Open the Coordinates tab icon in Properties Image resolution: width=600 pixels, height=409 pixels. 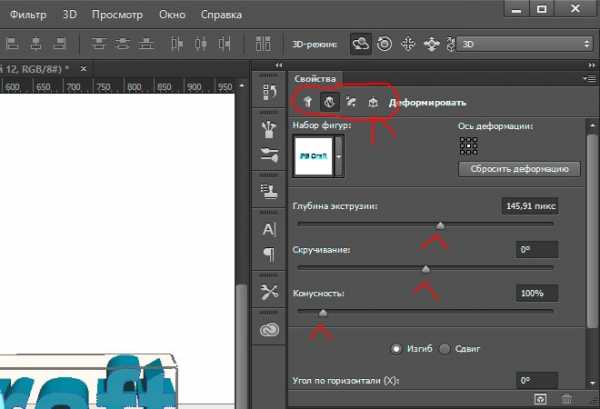372,102
